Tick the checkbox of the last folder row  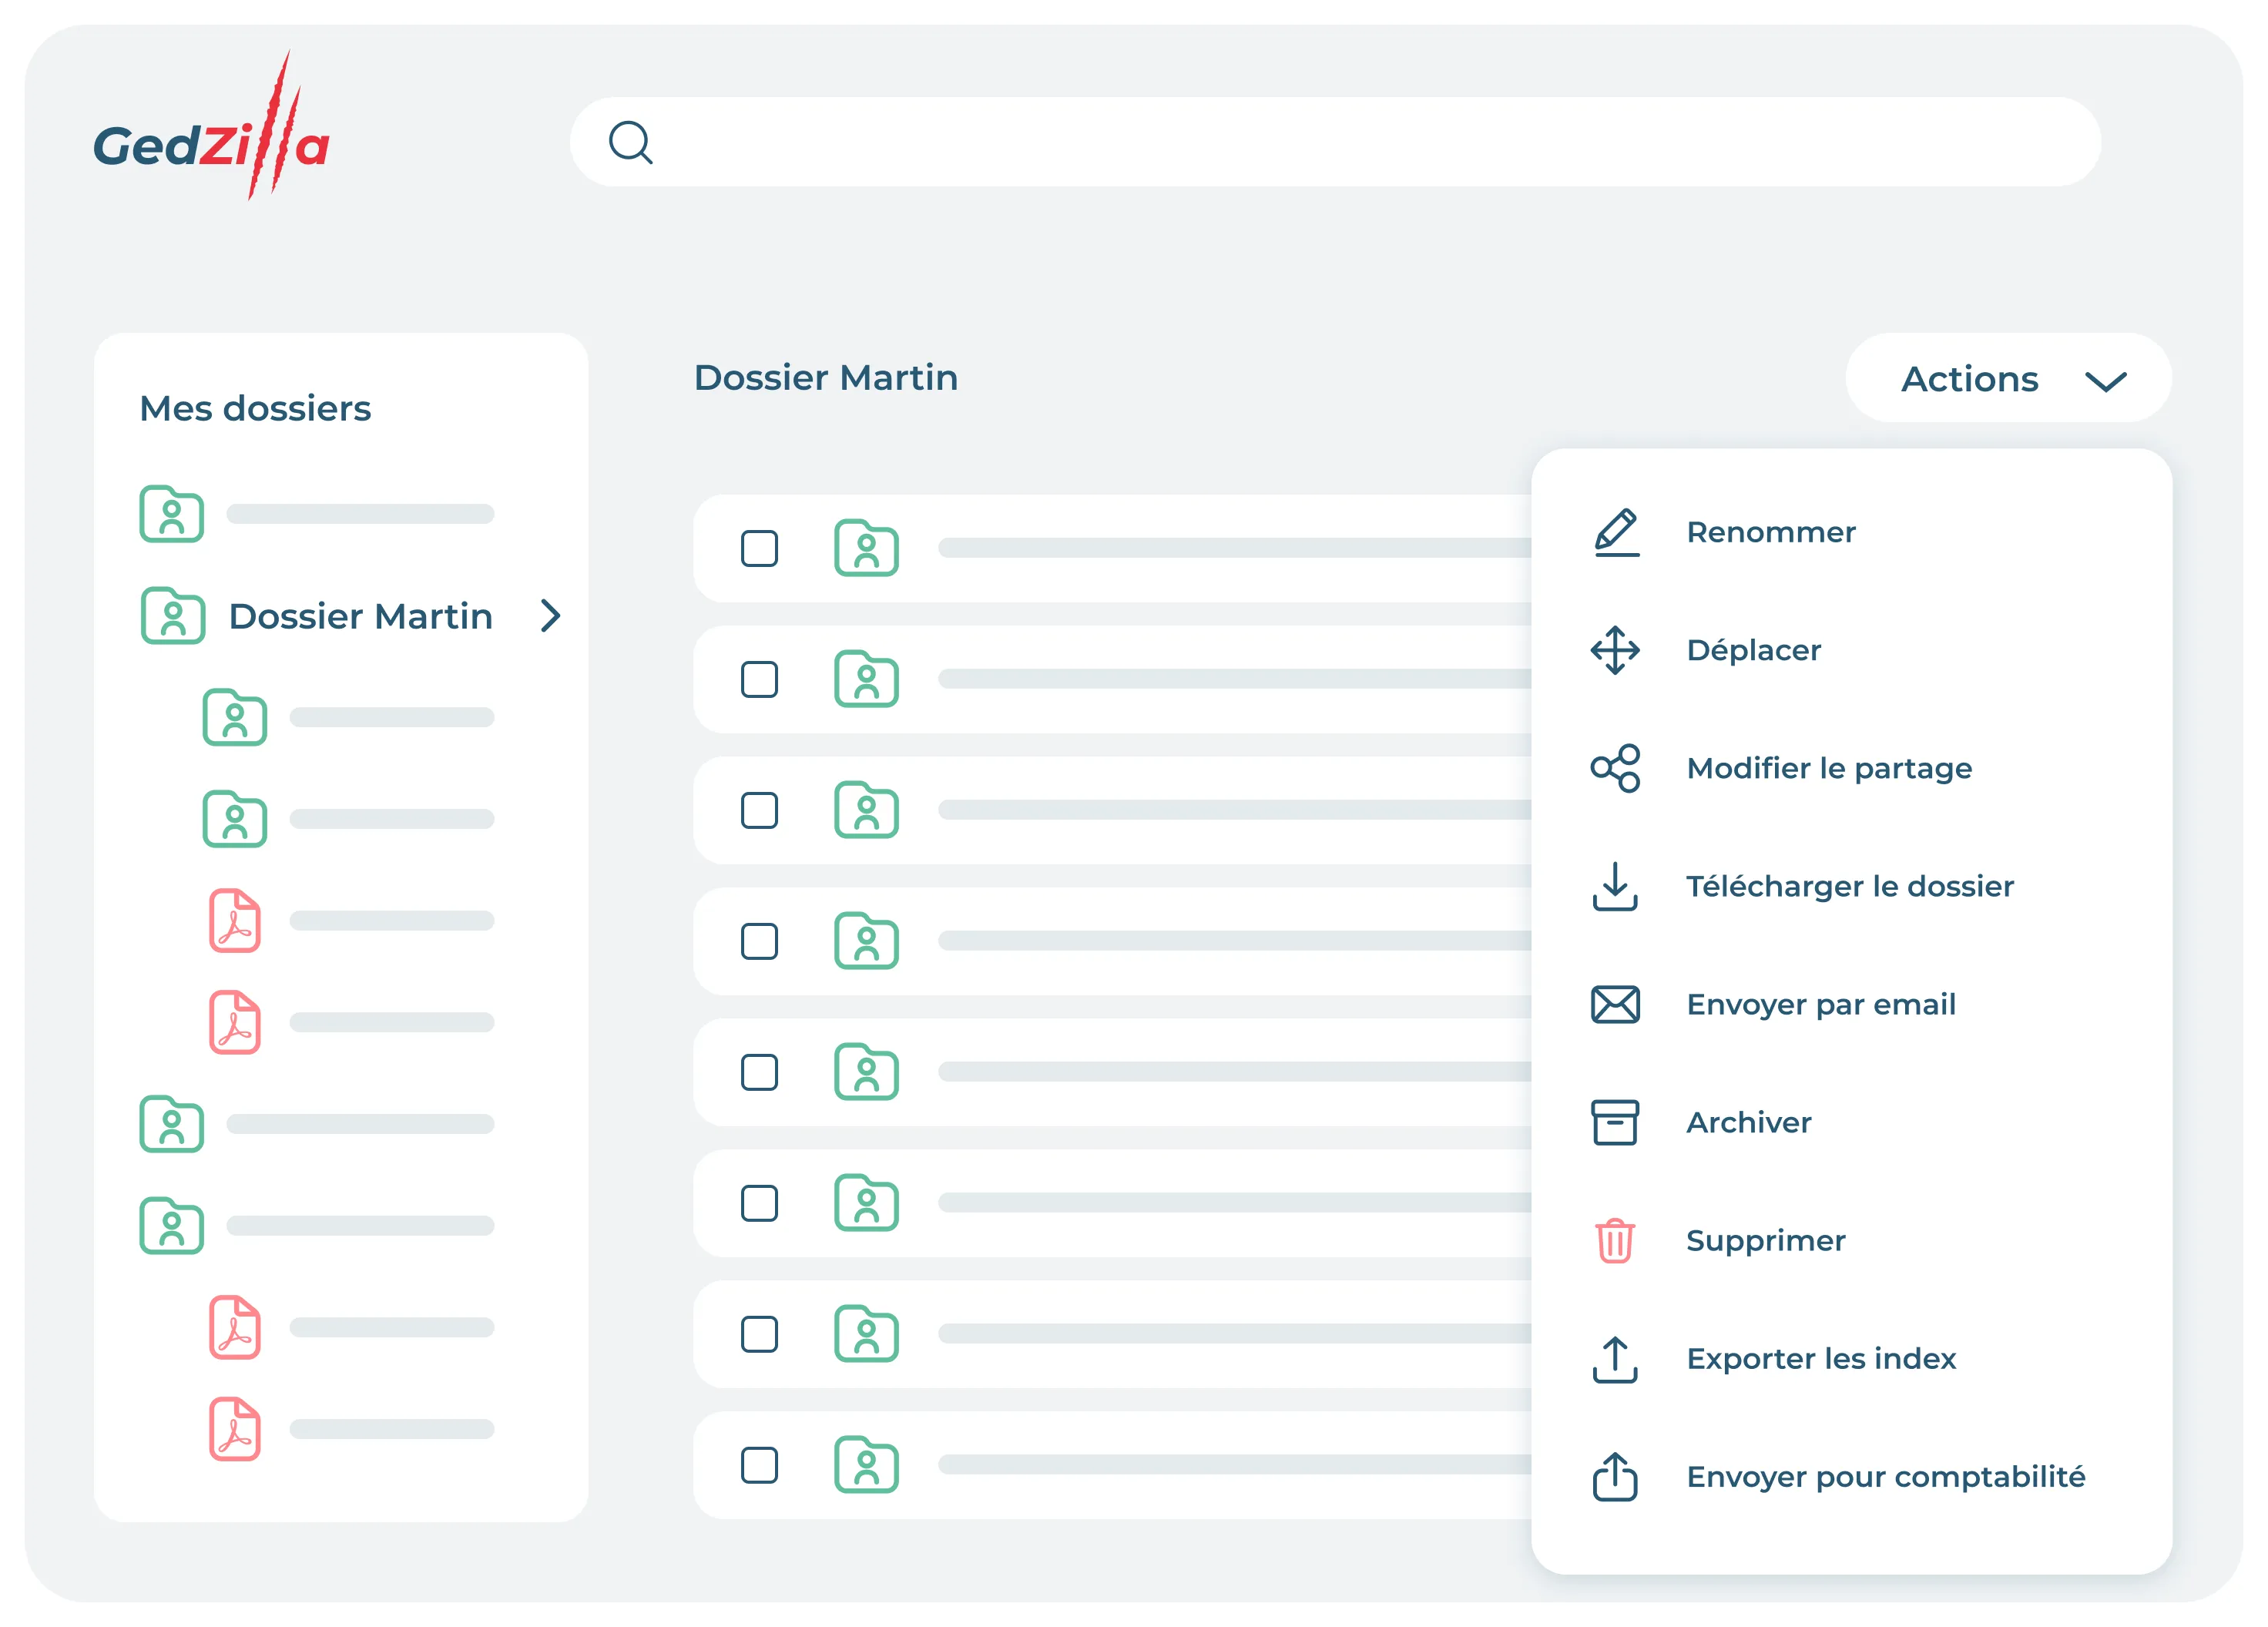click(x=759, y=1465)
